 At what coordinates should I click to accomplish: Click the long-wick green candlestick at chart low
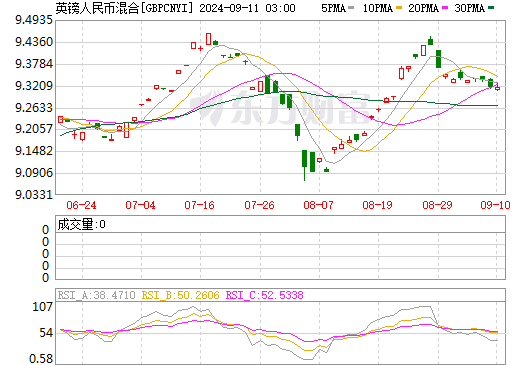[x=304, y=165]
